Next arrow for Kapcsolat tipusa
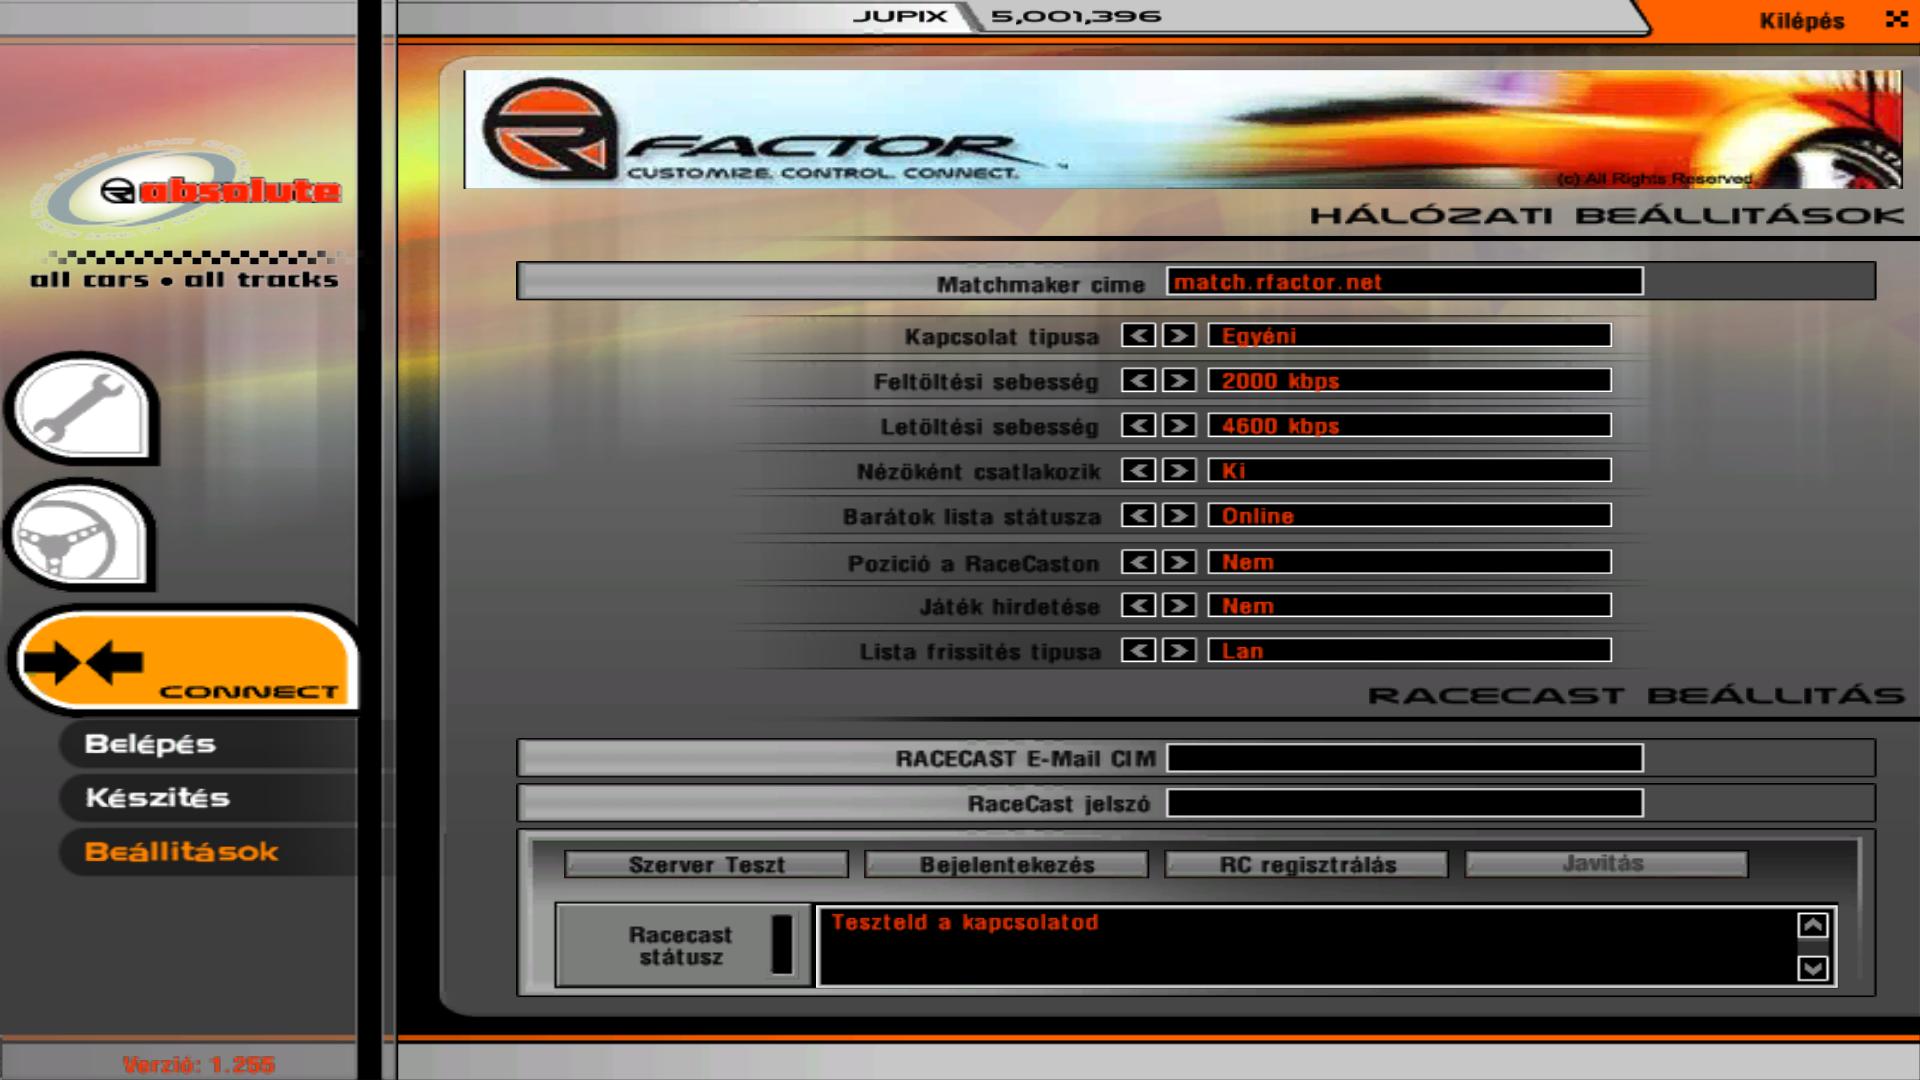The height and width of the screenshot is (1080, 1920). (1180, 335)
